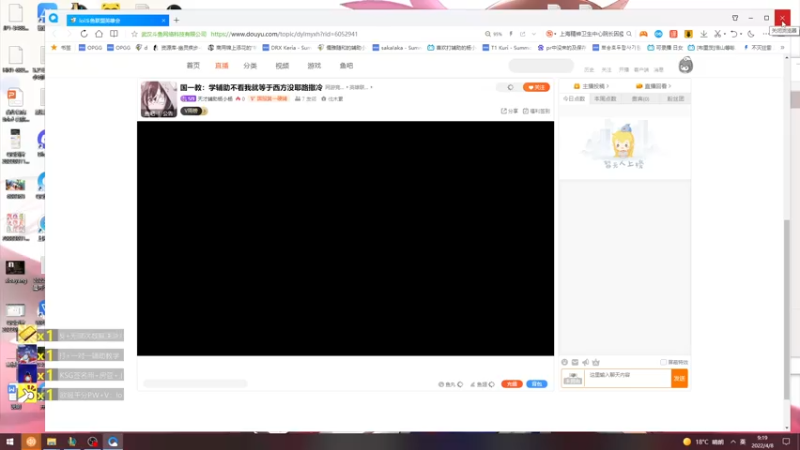Image resolution: width=800 pixels, height=450 pixels.
Task: Click the undo closed tab icon
Action: coord(733,34)
